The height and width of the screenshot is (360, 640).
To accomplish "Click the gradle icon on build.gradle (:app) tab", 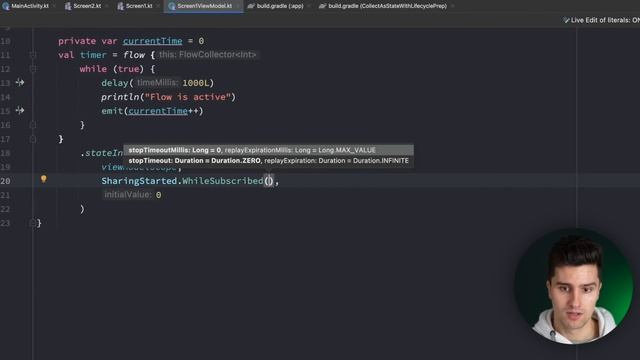I will pos(251,6).
